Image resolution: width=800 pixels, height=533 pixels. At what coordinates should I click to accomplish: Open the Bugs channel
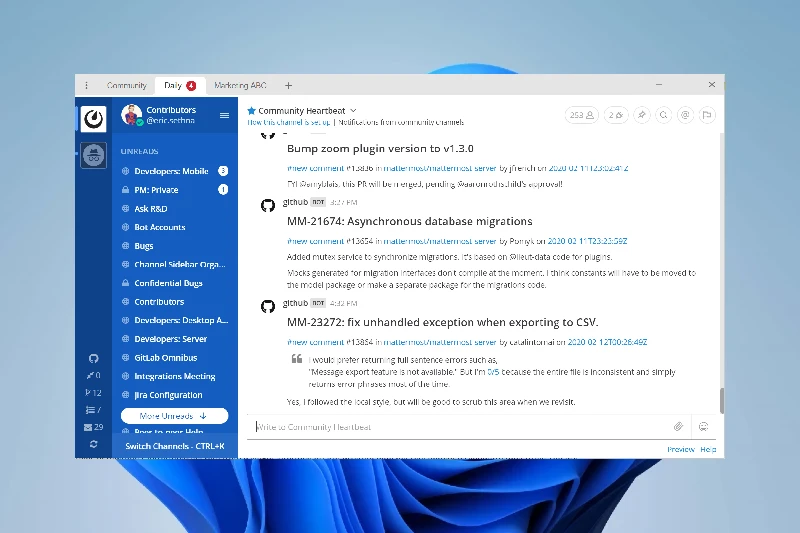pyautogui.click(x=174, y=246)
